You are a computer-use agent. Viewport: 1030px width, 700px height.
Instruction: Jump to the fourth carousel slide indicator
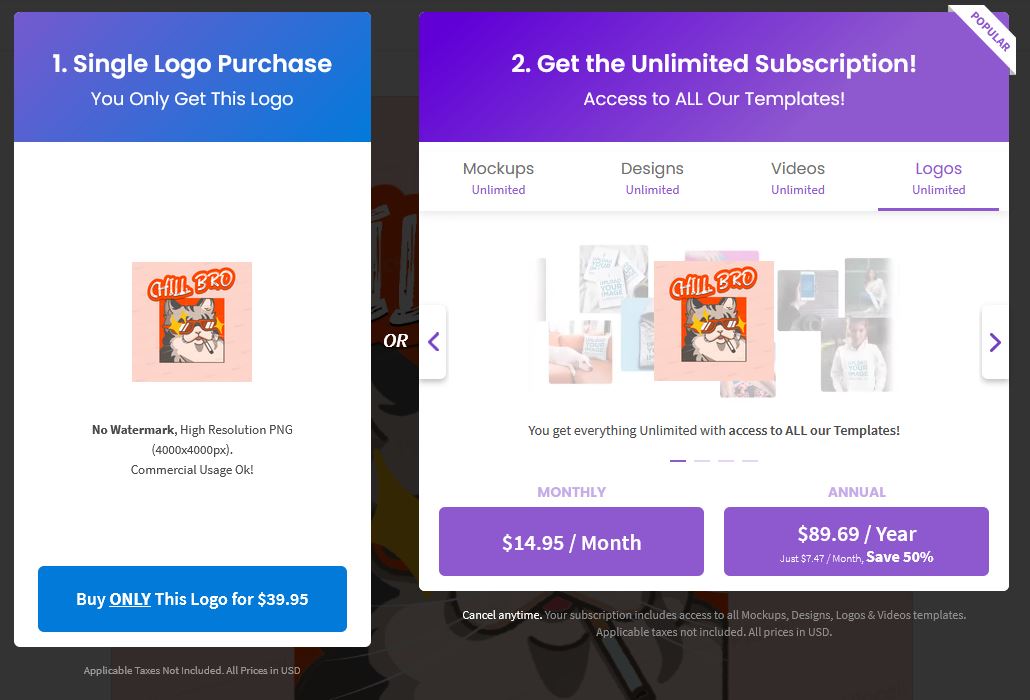(x=750, y=461)
